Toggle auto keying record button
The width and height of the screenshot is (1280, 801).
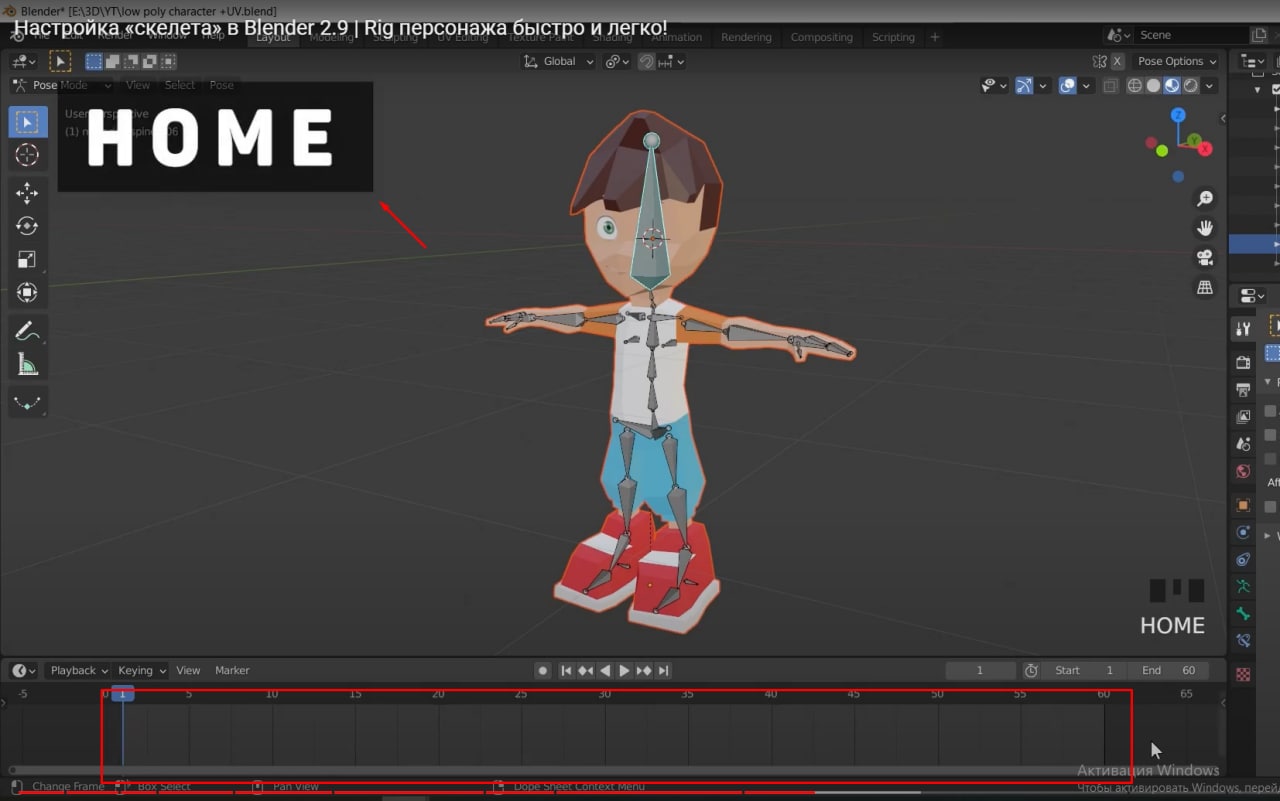click(x=542, y=670)
